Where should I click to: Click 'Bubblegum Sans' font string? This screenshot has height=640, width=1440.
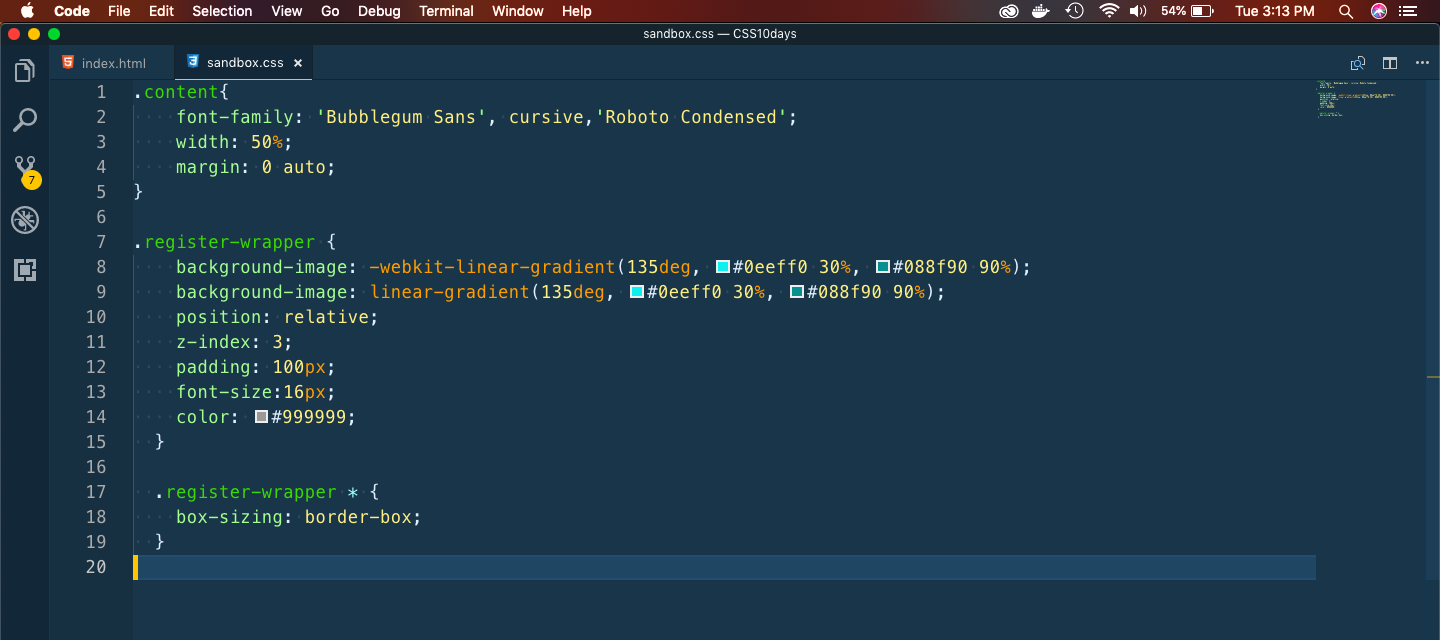(x=401, y=117)
